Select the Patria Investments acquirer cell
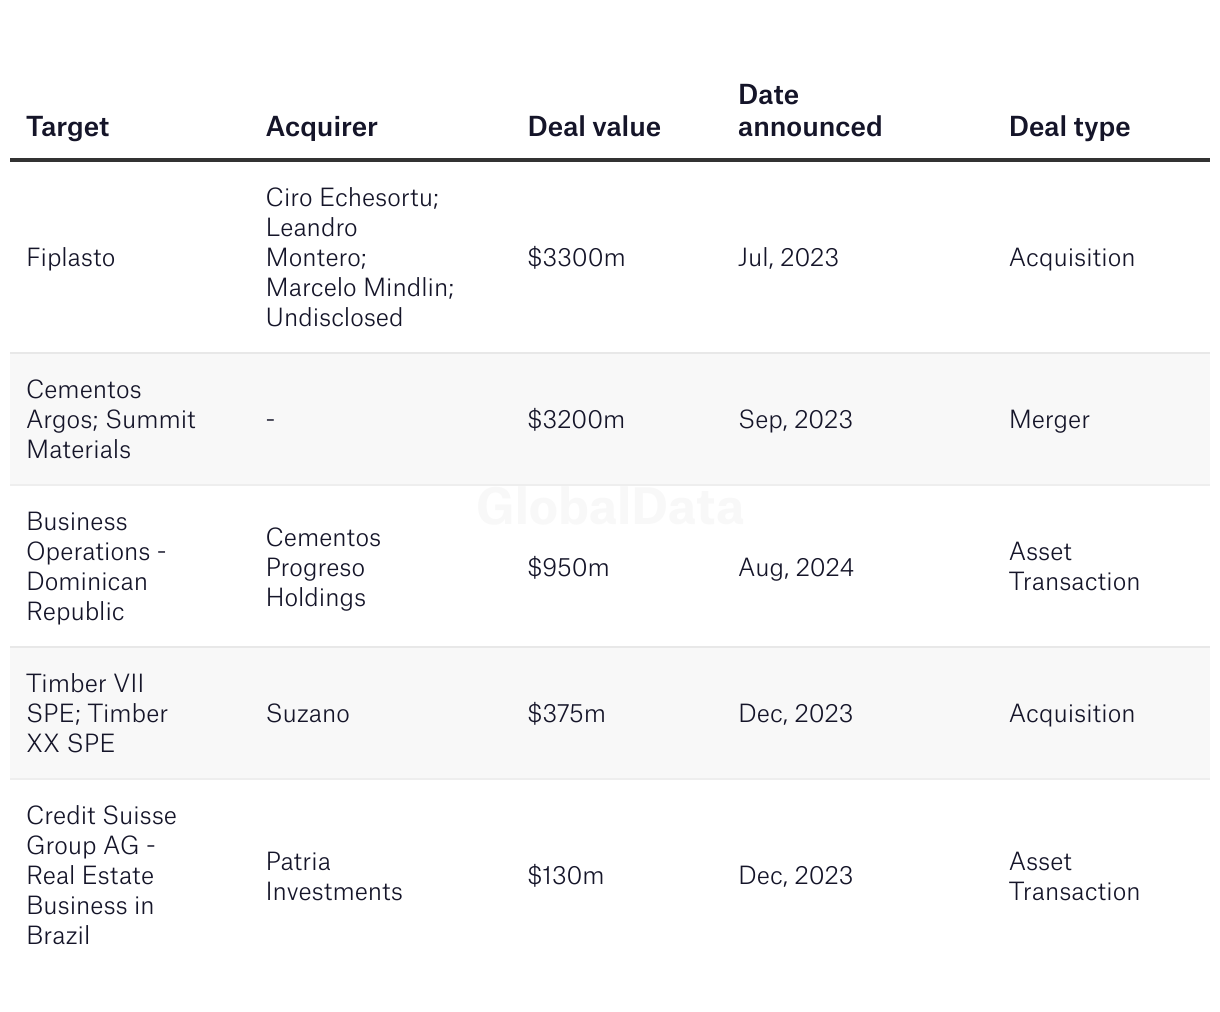 (x=334, y=876)
